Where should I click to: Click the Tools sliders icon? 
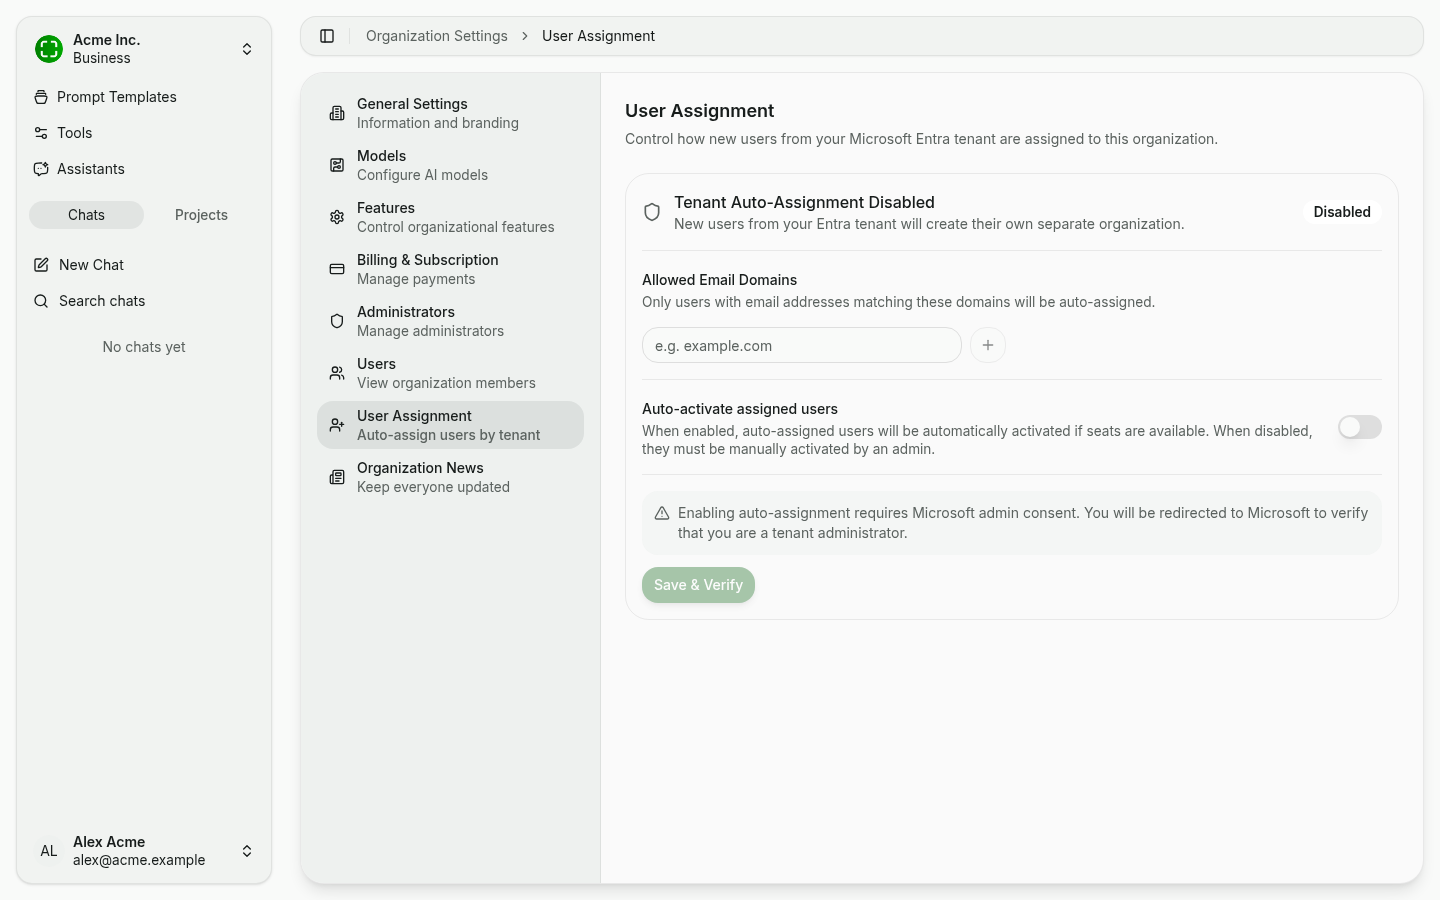click(41, 133)
